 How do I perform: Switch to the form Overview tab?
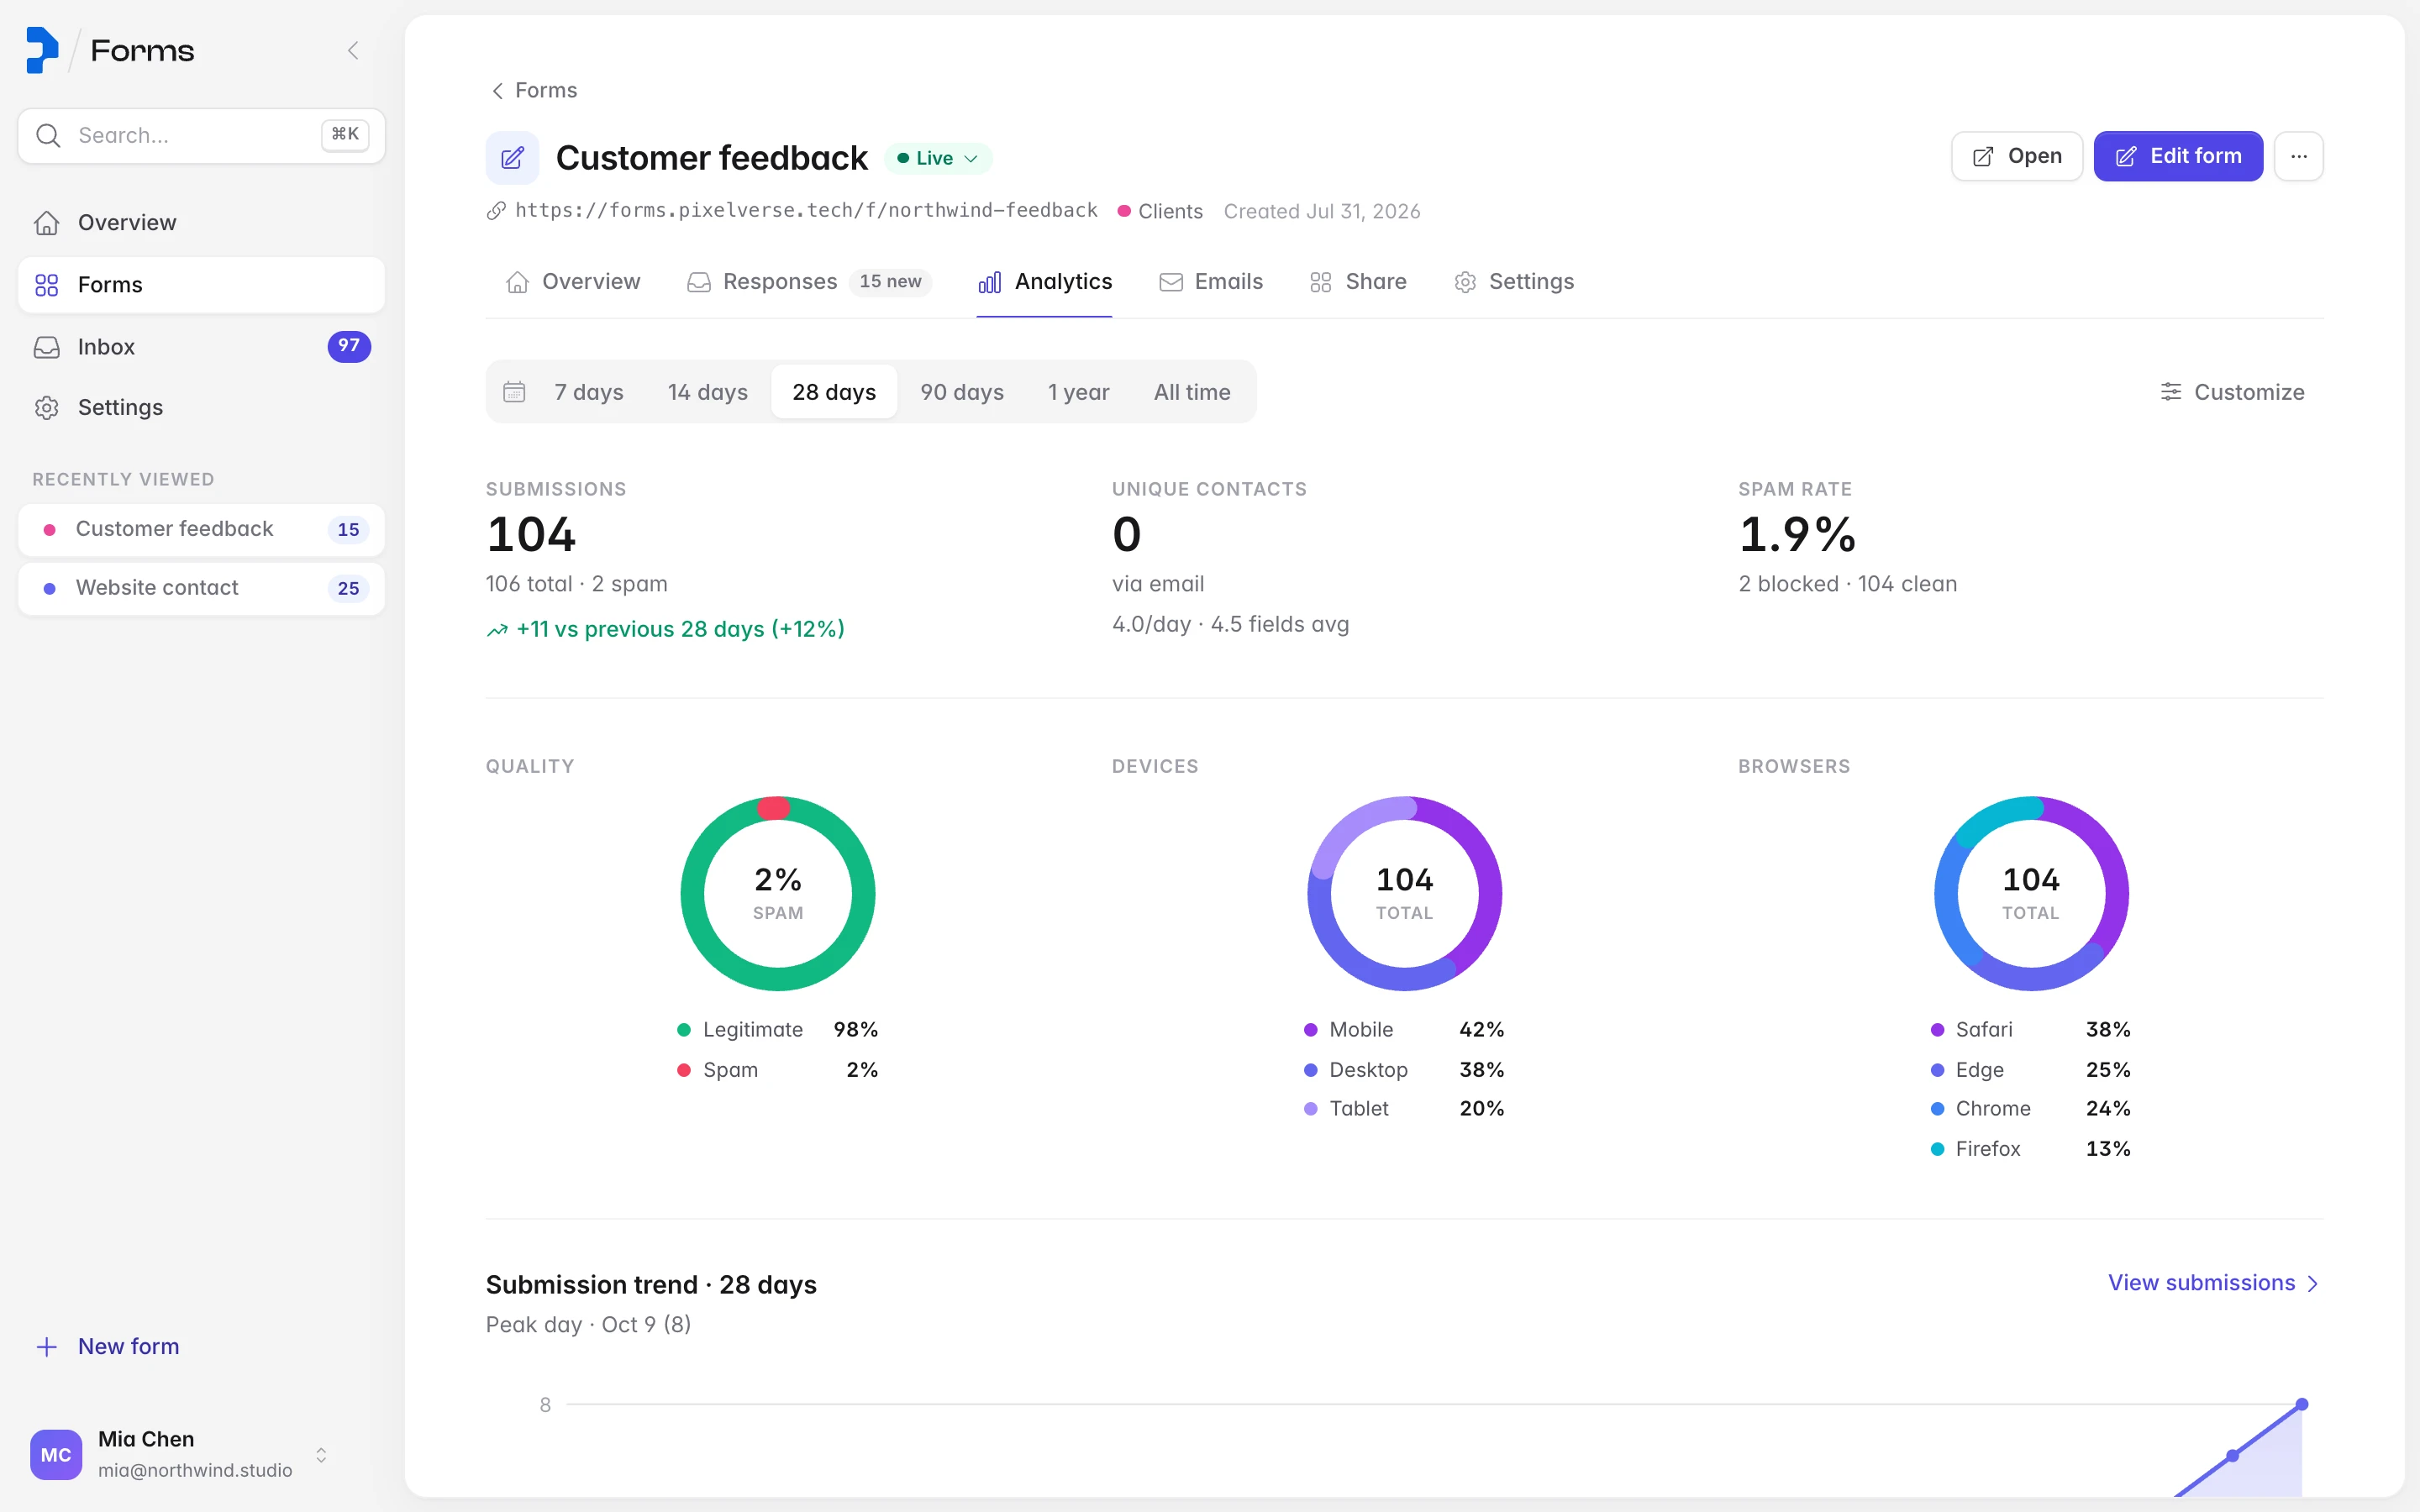tap(573, 282)
